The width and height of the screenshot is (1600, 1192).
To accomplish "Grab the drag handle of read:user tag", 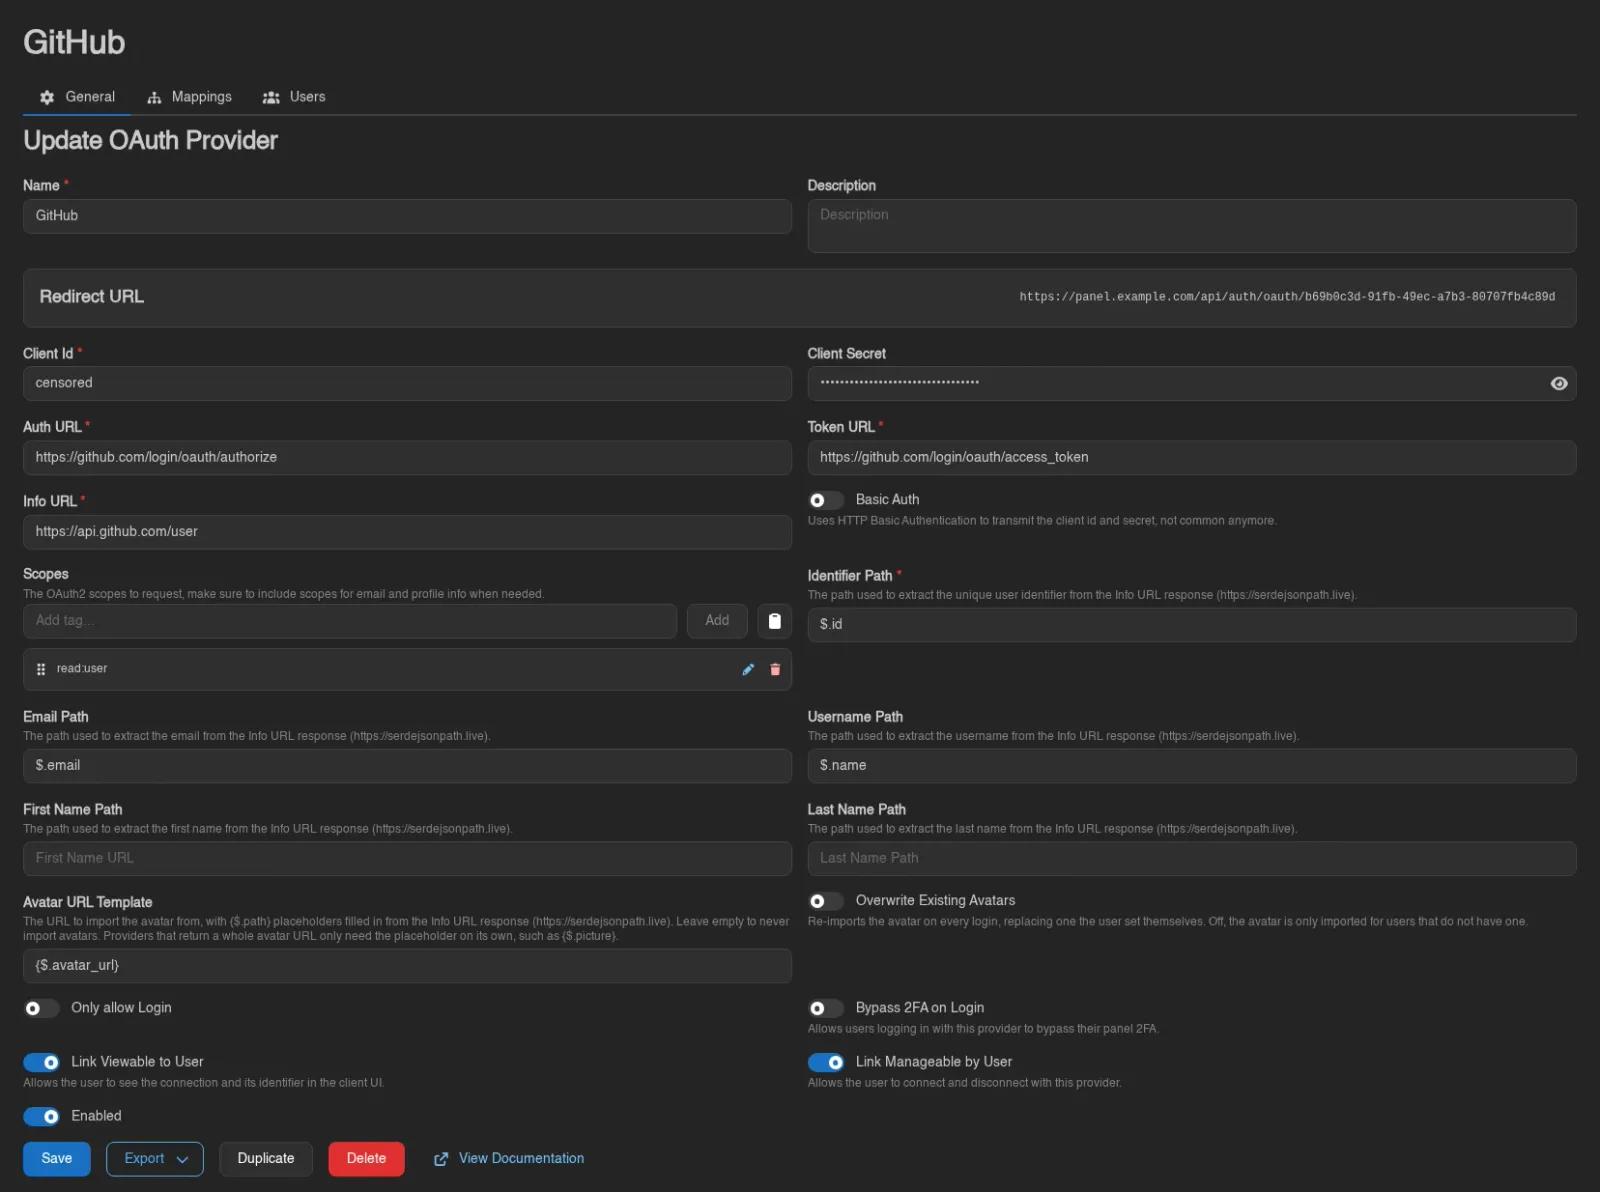I will tap(41, 669).
